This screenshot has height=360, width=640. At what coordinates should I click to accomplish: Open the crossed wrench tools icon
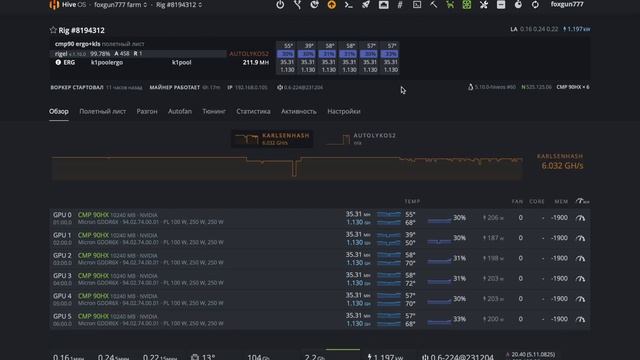pyautogui.click(x=484, y=4)
